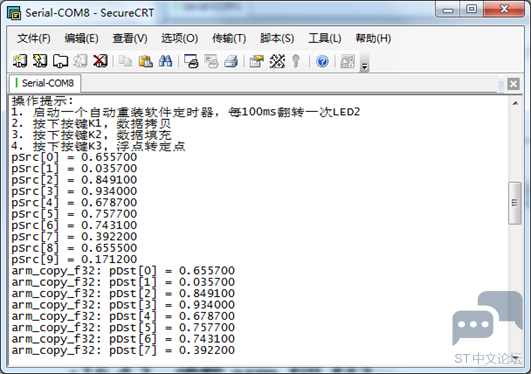Click the Print Selection icon
Screen dimensions: 531x374
click(x=211, y=61)
